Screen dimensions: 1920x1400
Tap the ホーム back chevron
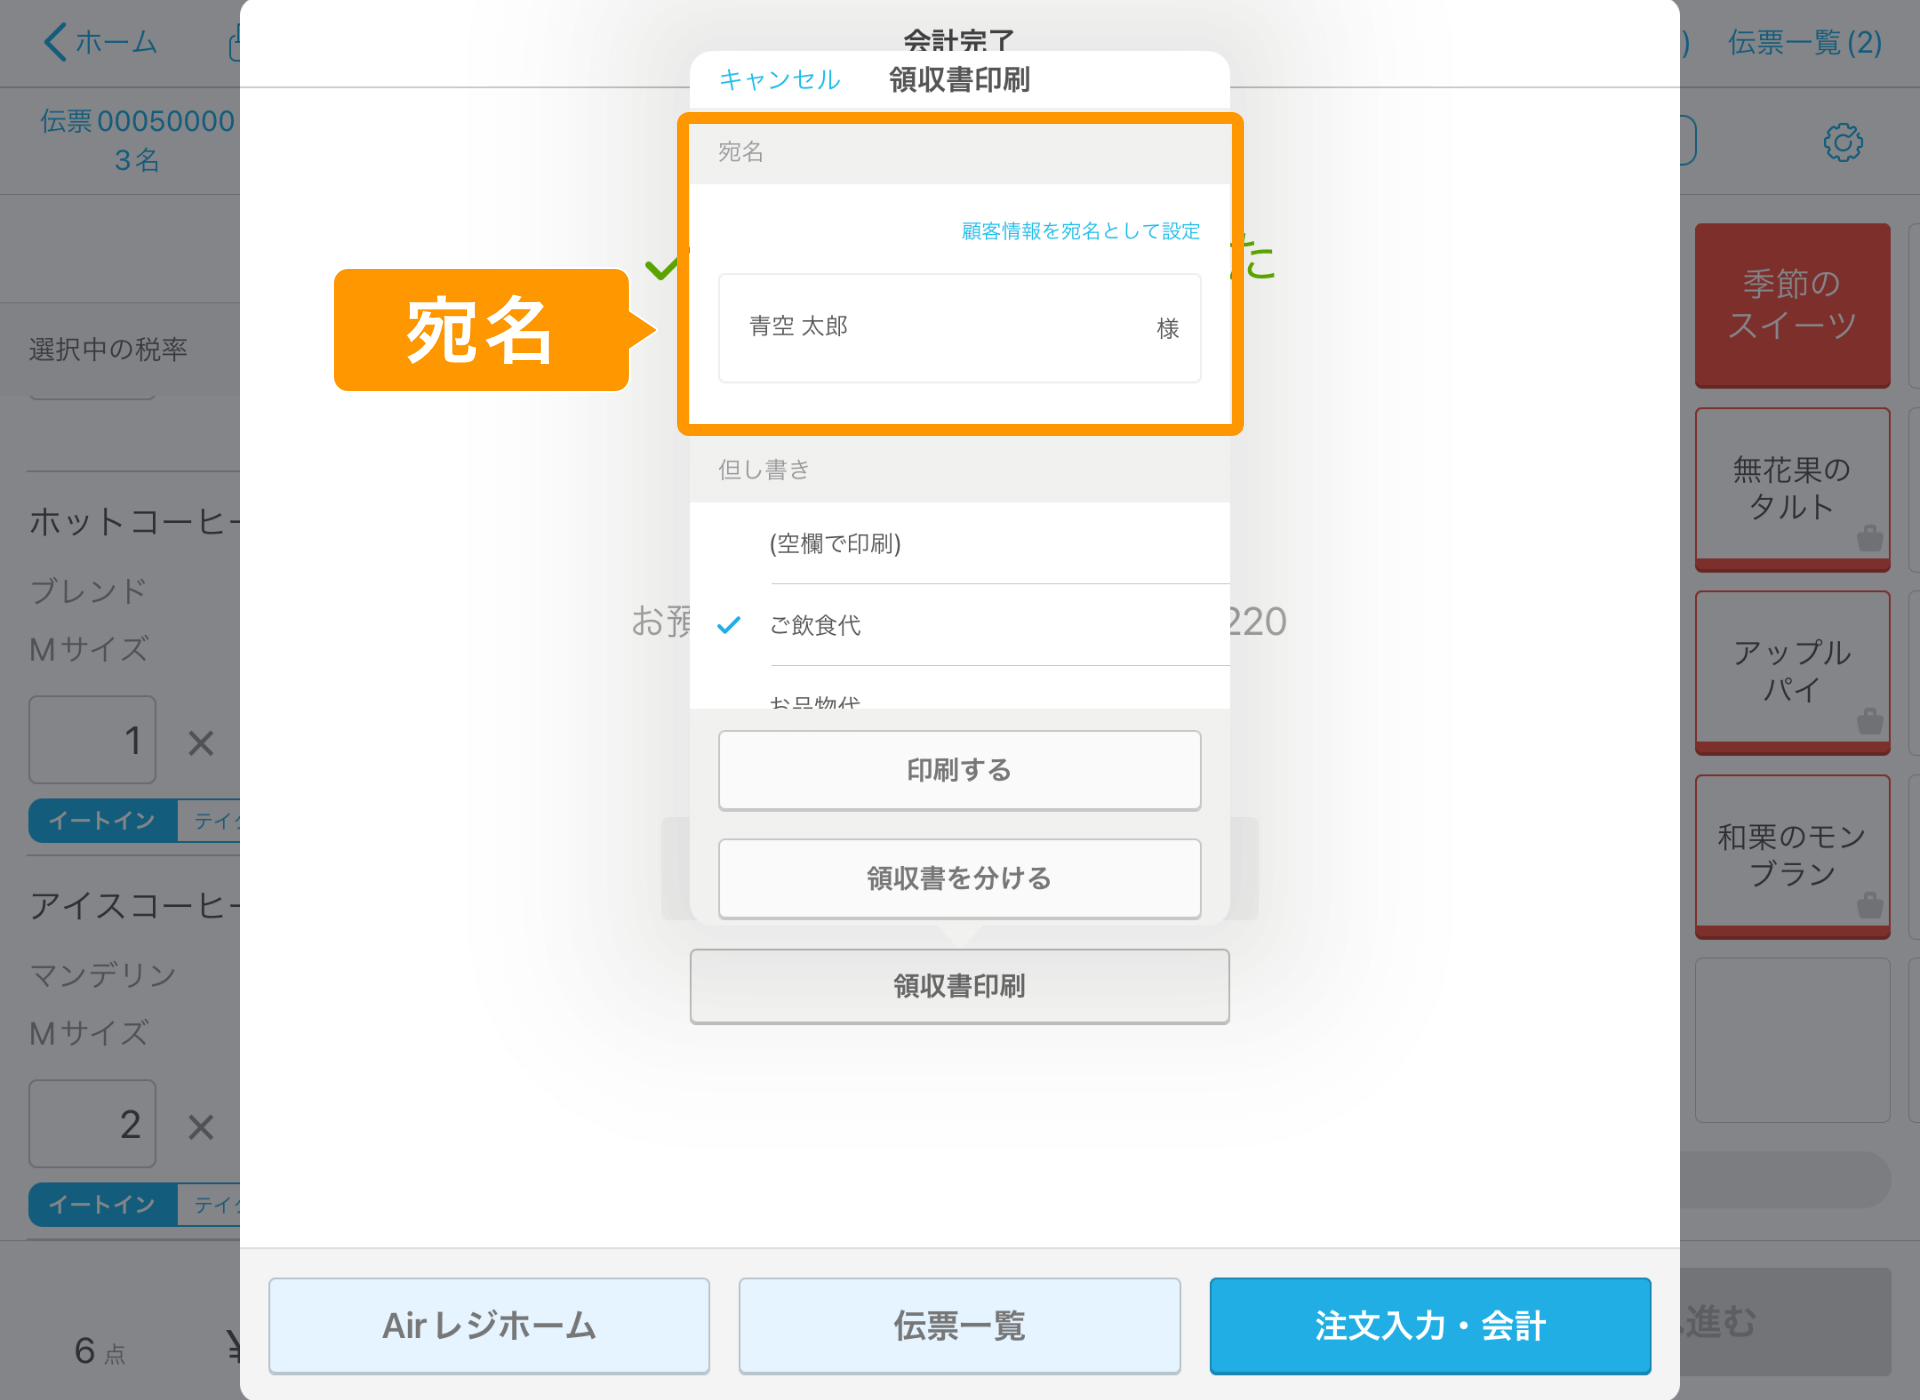(x=56, y=42)
